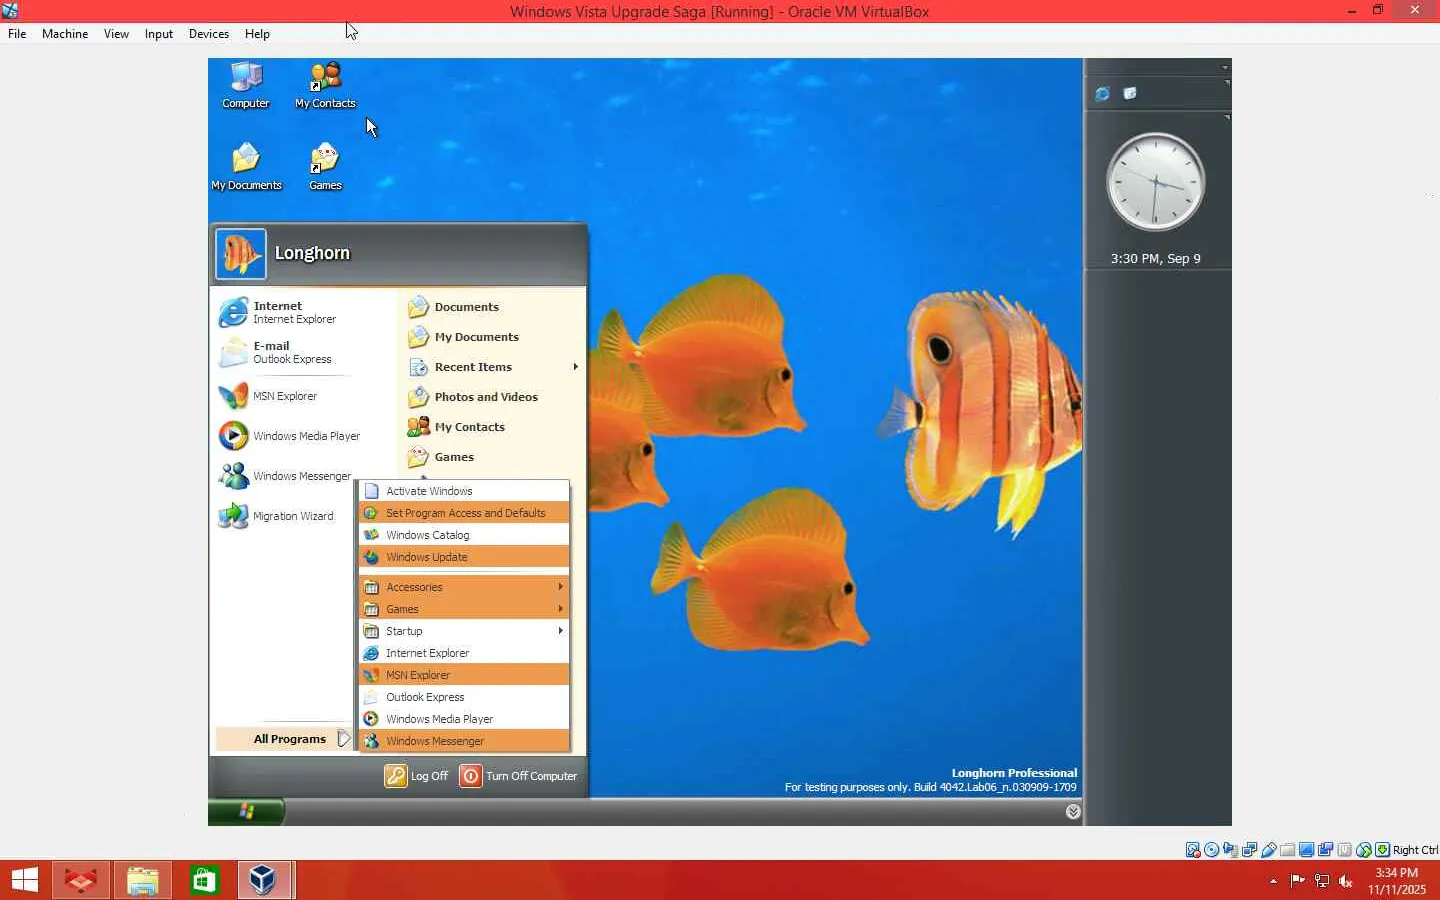Click Internet Explorer quick launch icon in sidebar
The image size is (1440, 900).
point(1102,94)
